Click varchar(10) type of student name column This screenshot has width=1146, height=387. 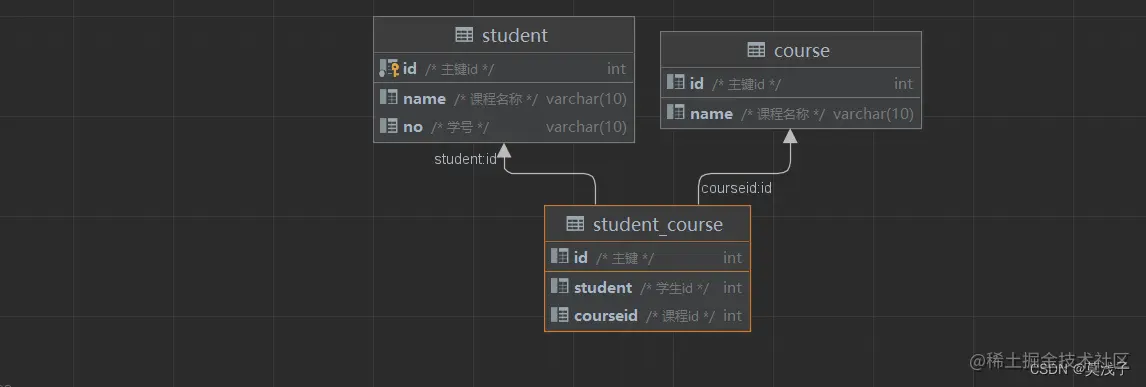tap(586, 99)
